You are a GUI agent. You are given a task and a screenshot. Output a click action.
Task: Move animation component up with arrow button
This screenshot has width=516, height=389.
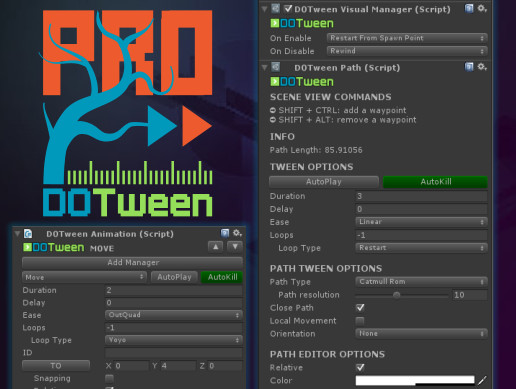click(216, 247)
